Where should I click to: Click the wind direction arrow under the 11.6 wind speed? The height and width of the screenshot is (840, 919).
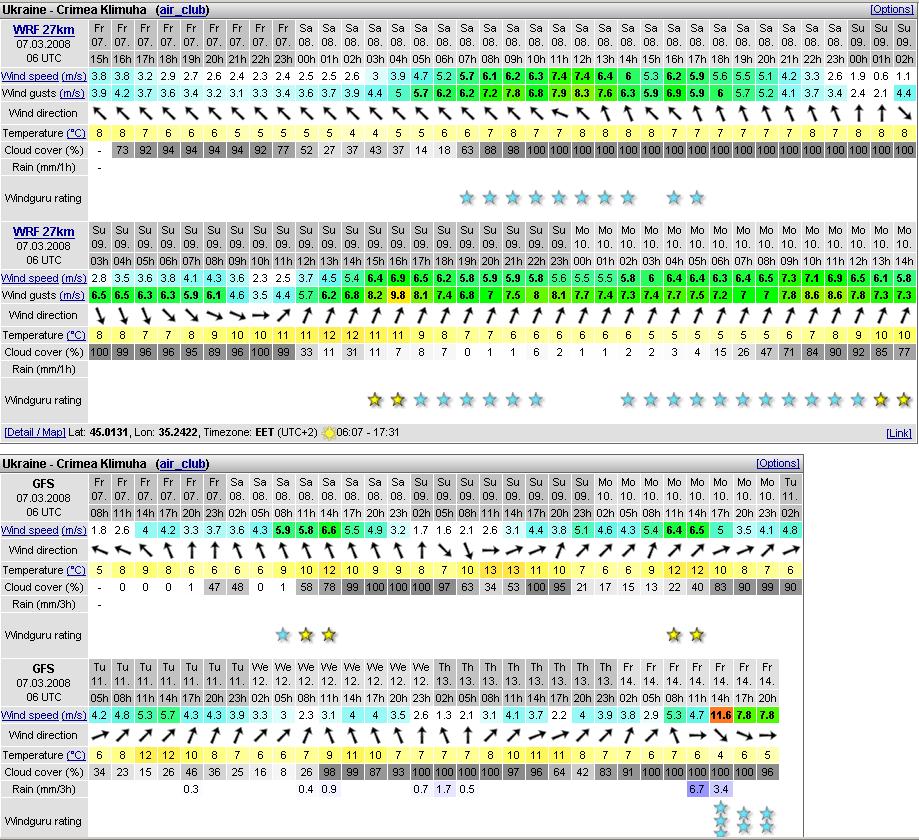pyautogui.click(x=720, y=736)
